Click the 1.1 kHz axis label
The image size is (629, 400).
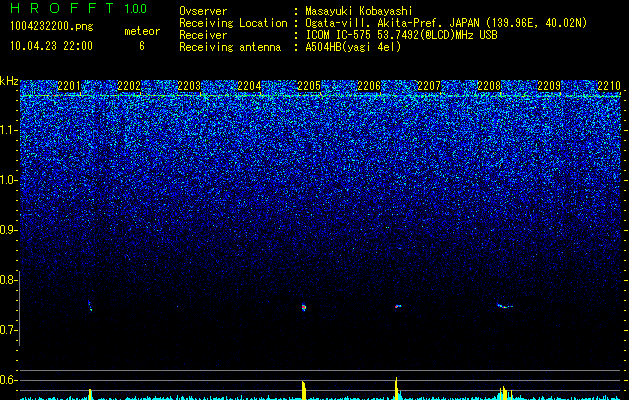(x=9, y=130)
